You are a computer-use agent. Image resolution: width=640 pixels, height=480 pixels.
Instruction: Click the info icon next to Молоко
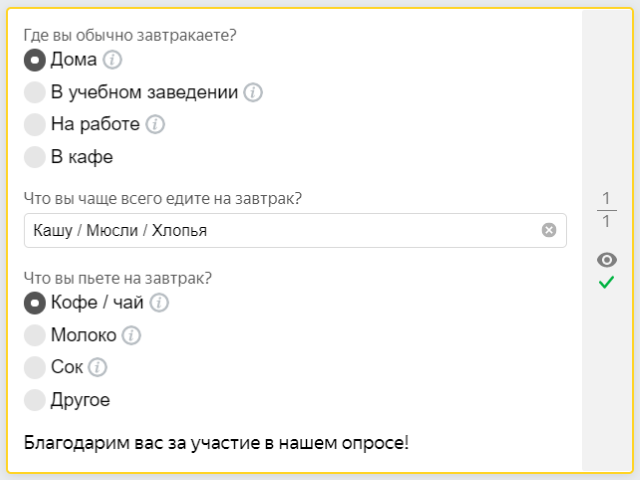[131, 336]
